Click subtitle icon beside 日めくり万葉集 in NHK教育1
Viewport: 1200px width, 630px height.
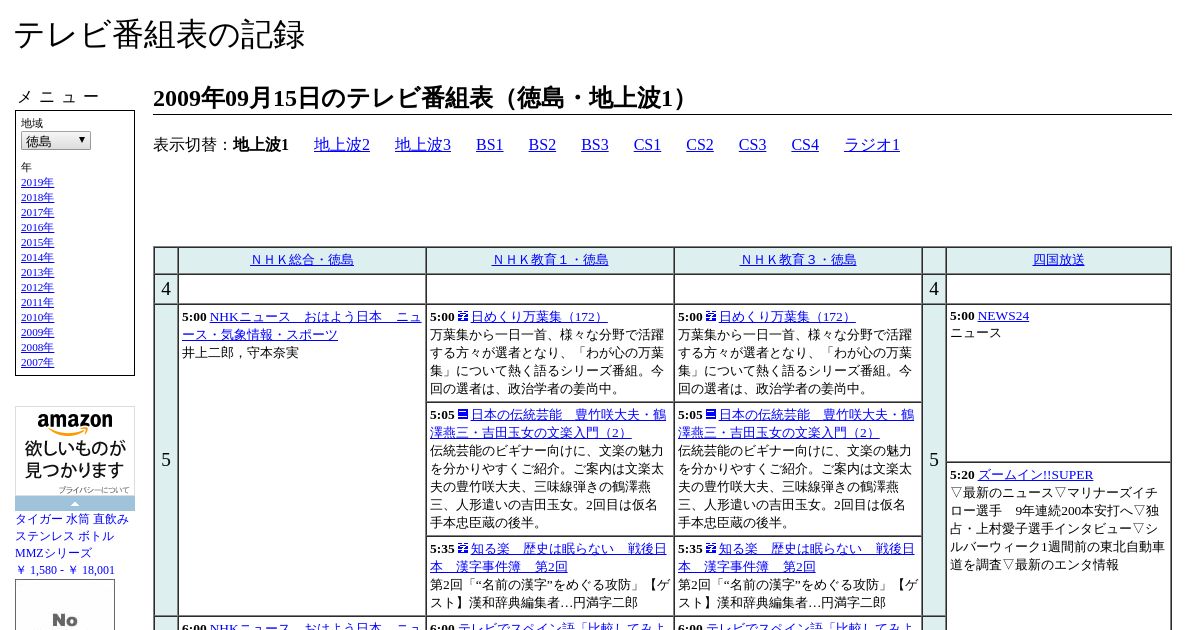tap(463, 317)
